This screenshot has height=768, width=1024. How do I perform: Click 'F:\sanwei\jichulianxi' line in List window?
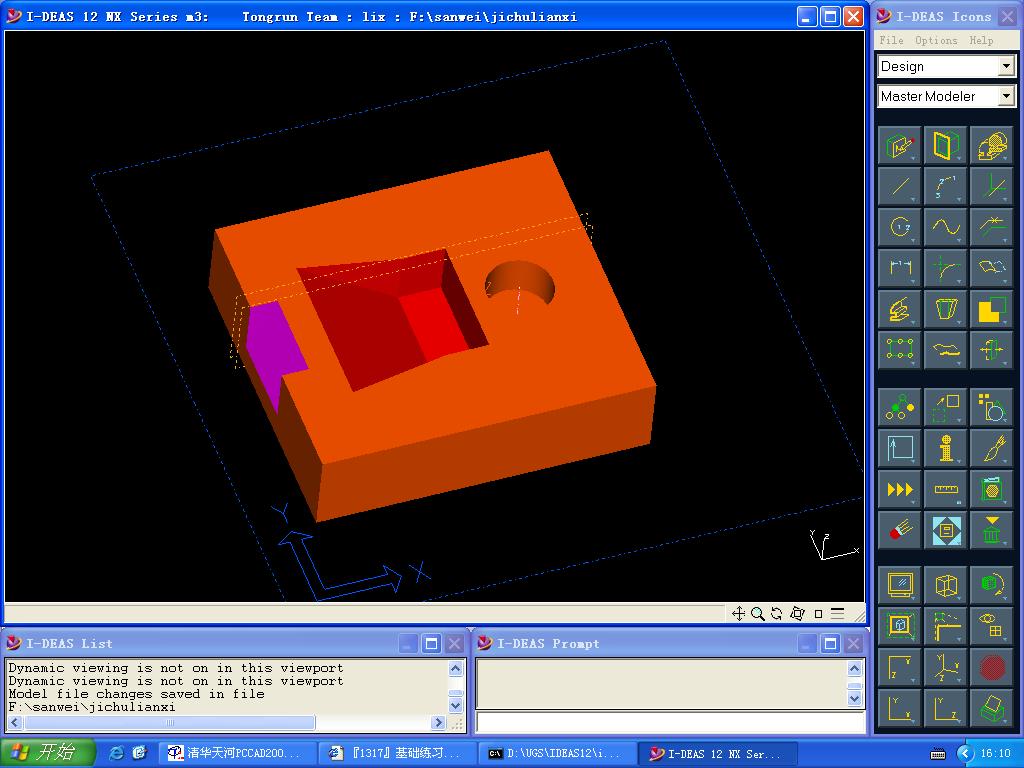92,707
